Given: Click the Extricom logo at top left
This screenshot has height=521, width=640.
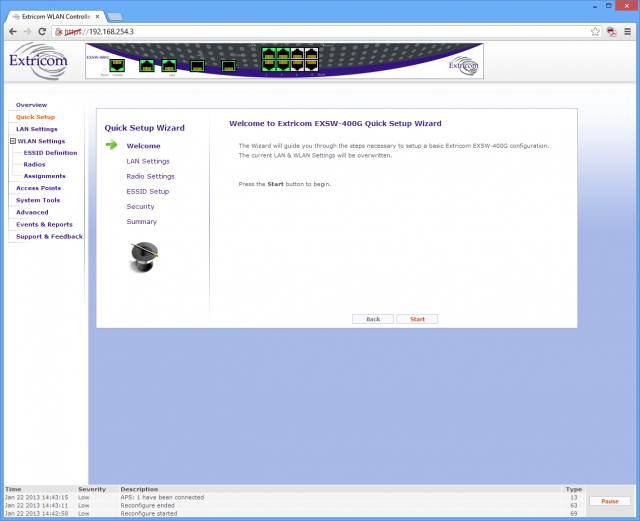Looking at the screenshot, I should (38, 61).
